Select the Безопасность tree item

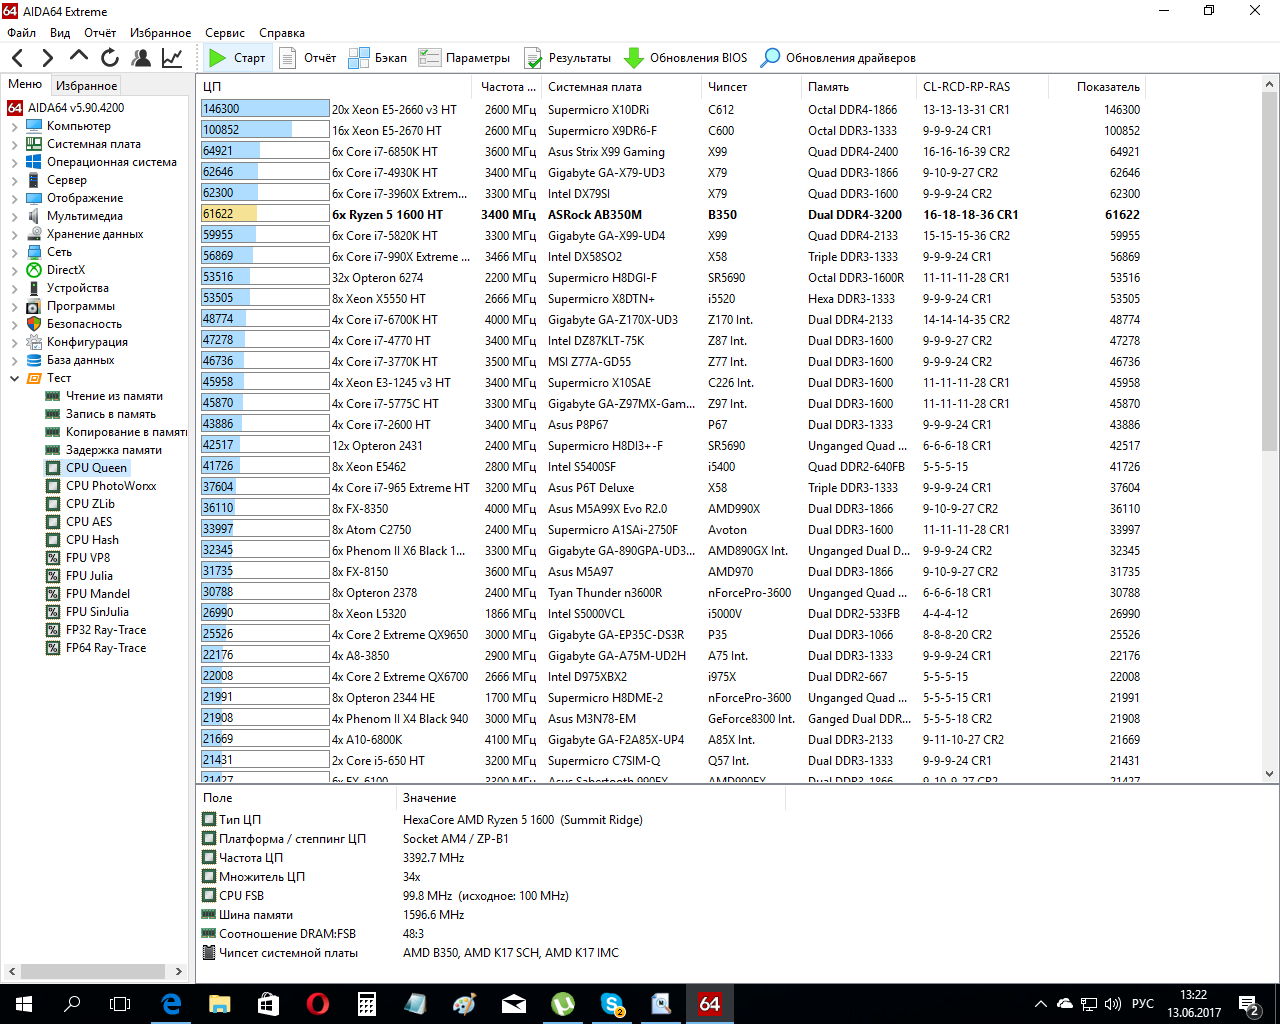tap(73, 324)
